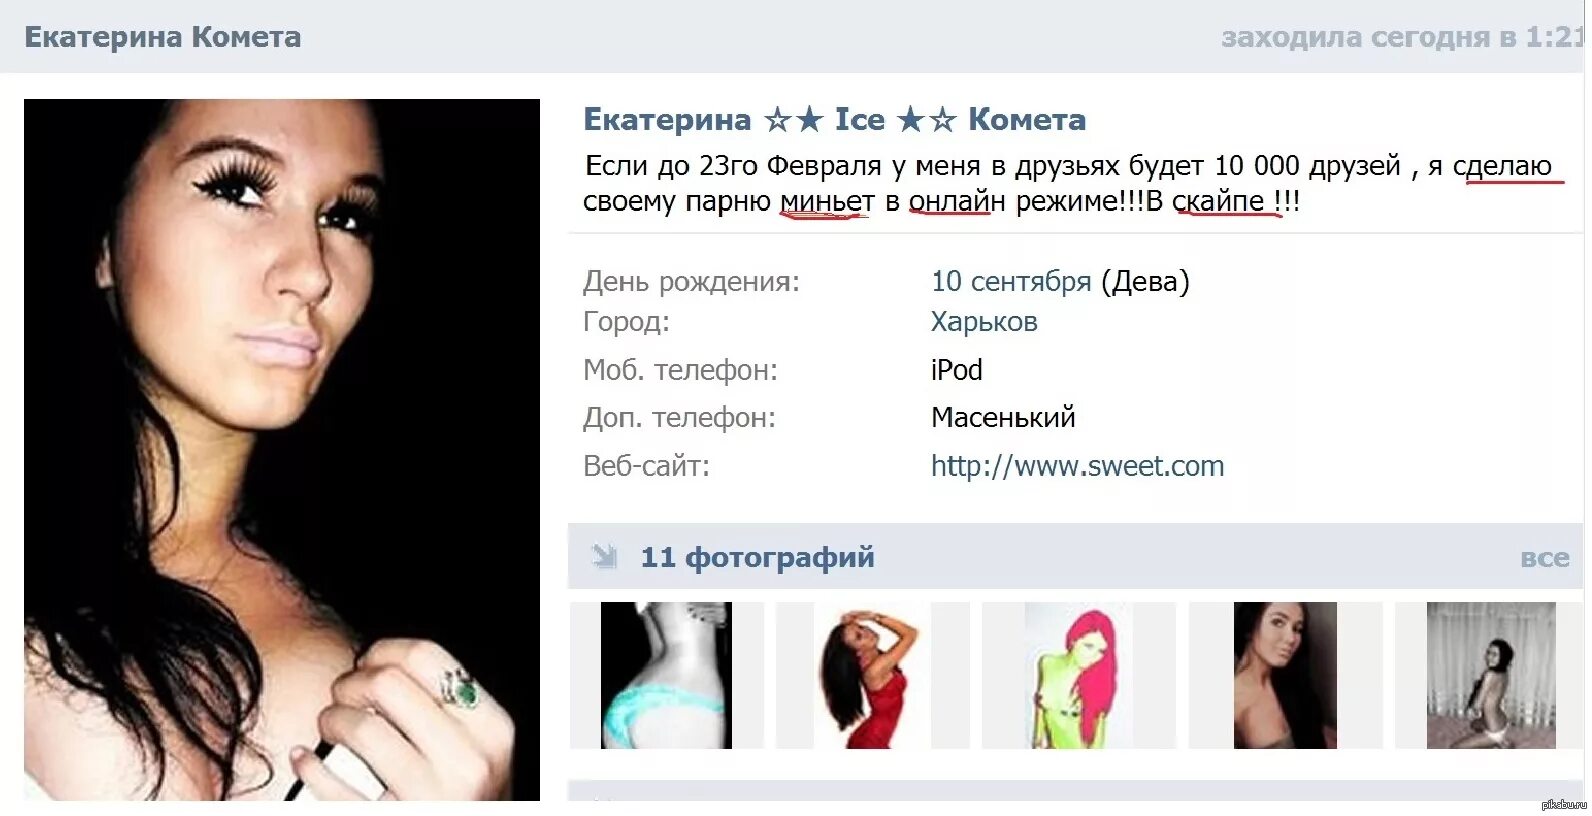Click the pikabu.ru watermark in the corner
This screenshot has height=816, width=1592.
pos(1564,804)
